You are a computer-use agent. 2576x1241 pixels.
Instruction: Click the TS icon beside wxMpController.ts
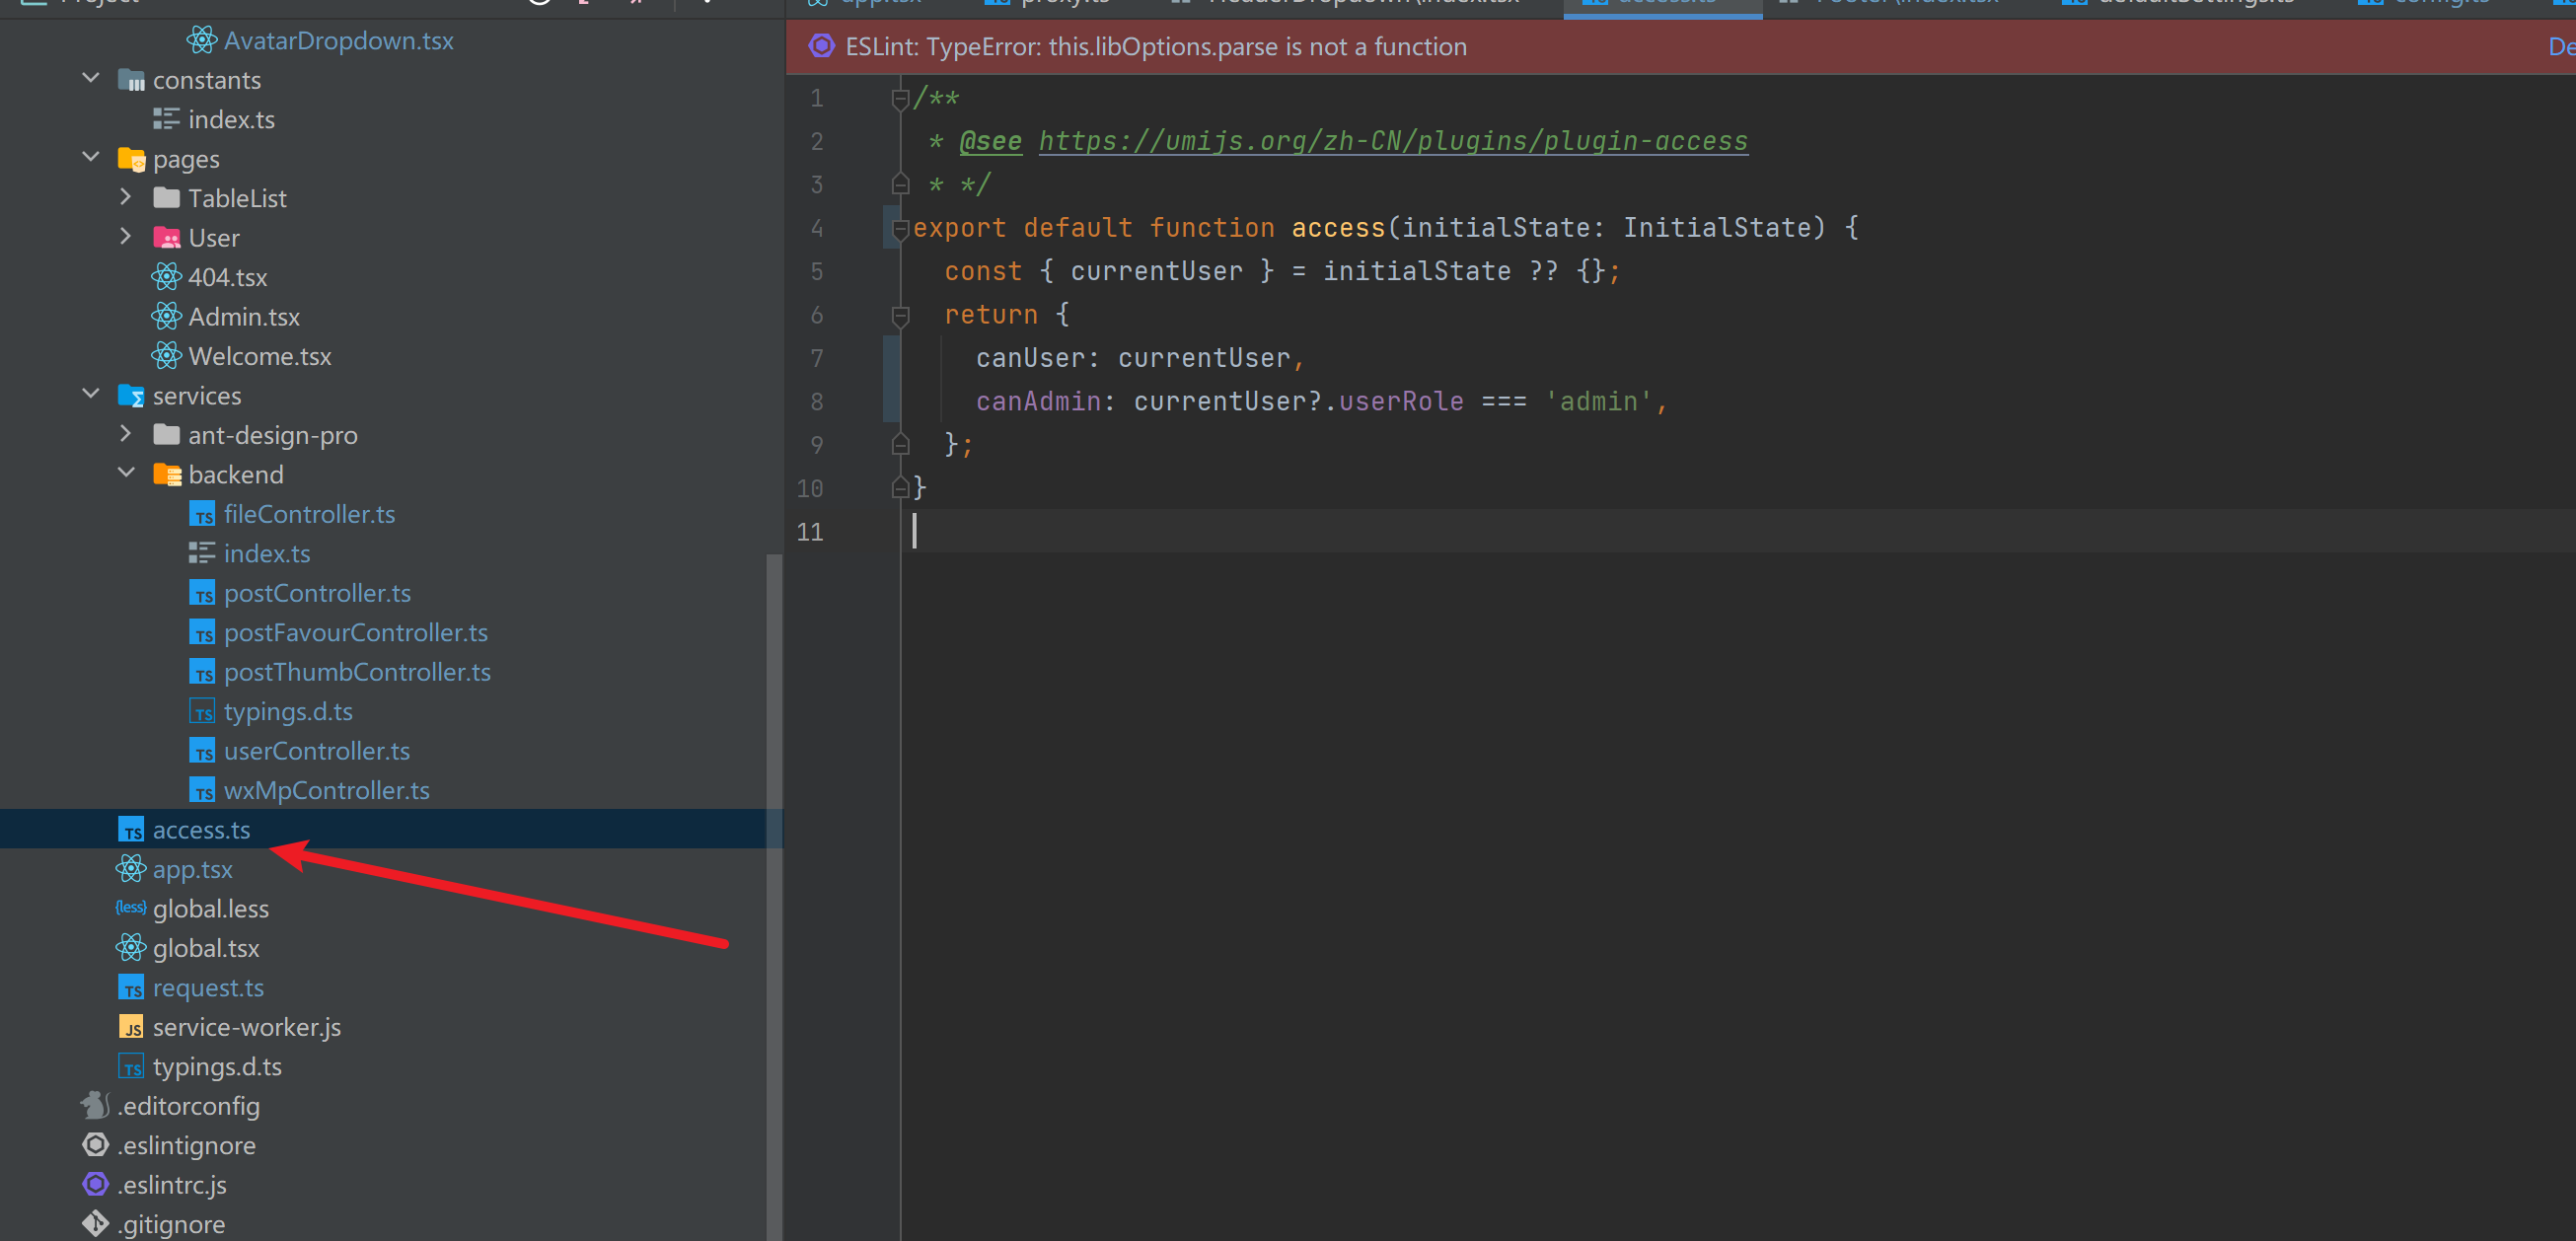tap(202, 791)
